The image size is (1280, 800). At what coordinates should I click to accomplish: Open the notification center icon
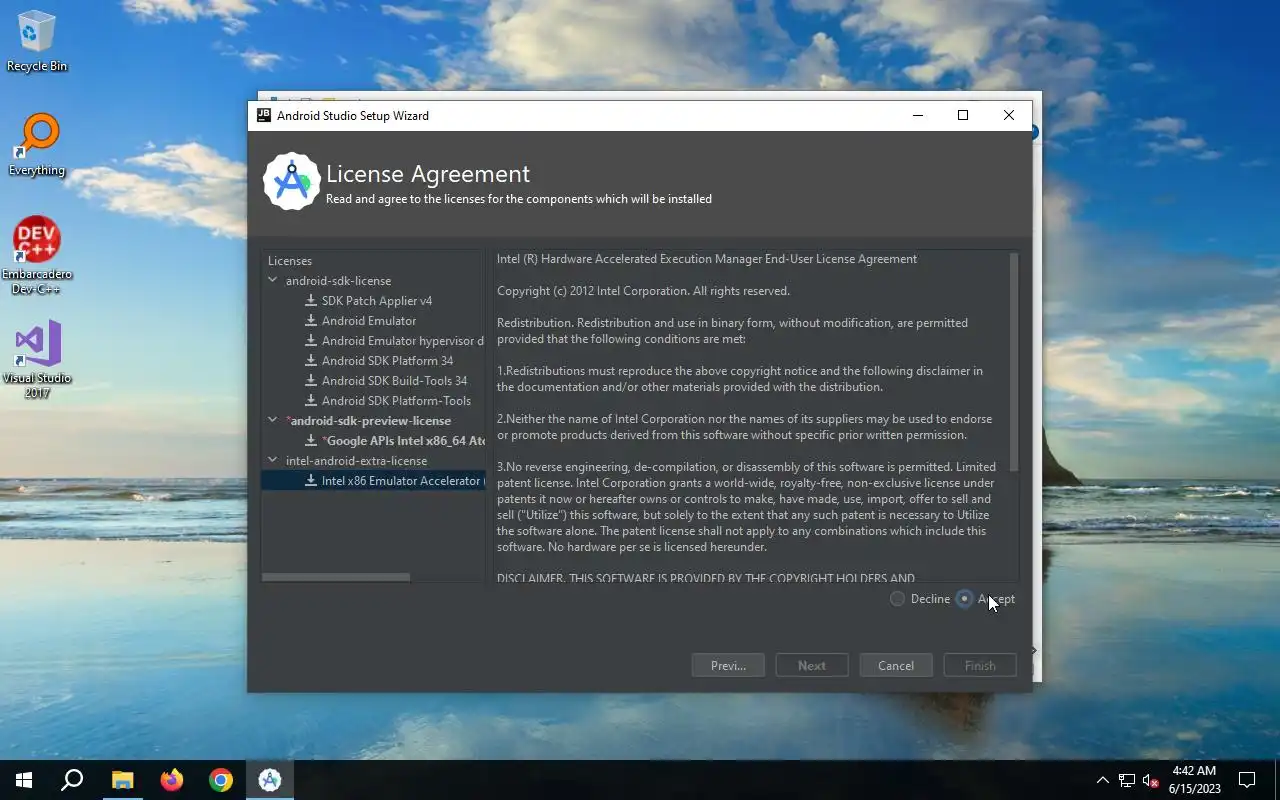click(1247, 780)
